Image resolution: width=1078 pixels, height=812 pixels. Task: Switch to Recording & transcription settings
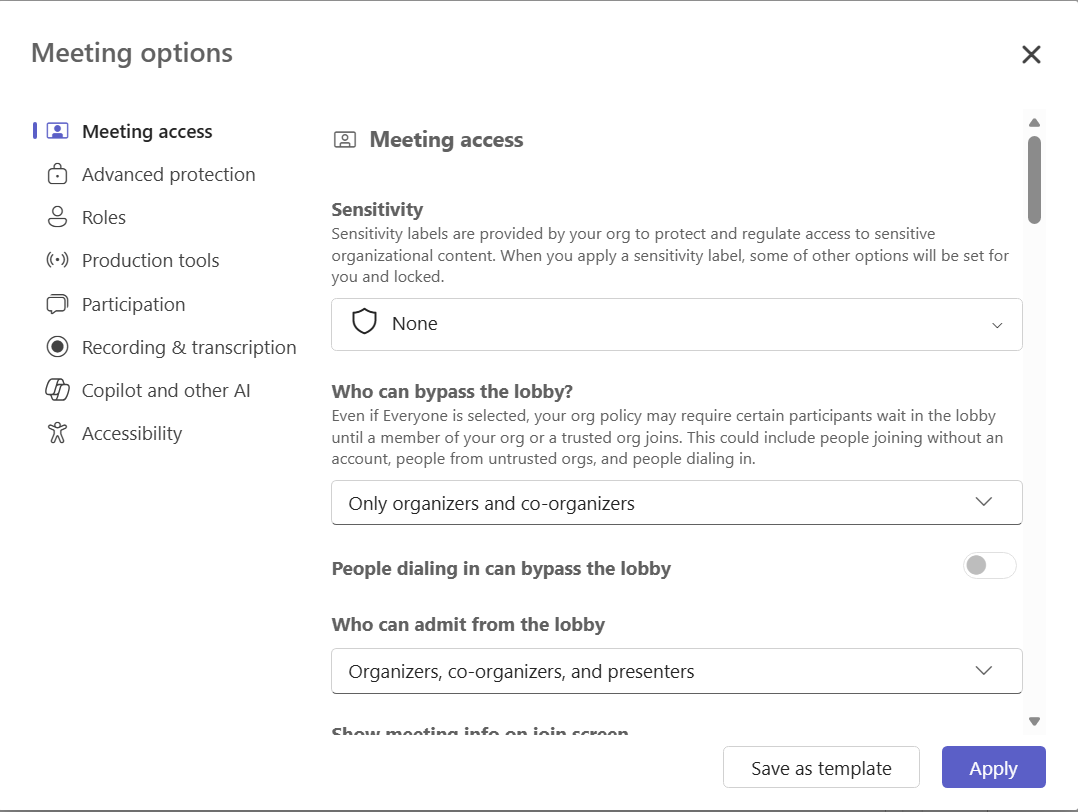pos(189,347)
